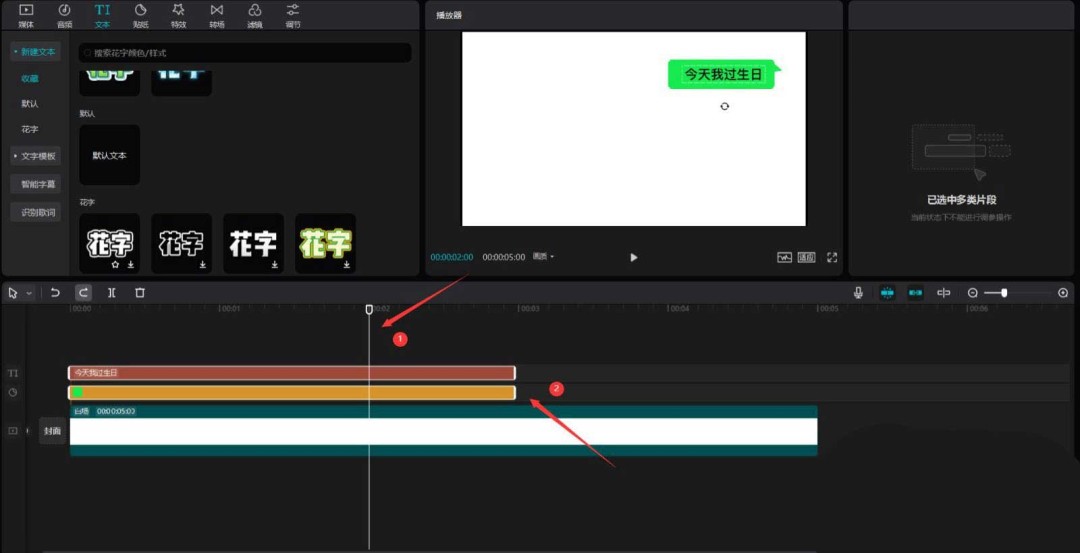The image size is (1080, 553).
Task: Click the split clip tool icon
Action: (x=112, y=293)
